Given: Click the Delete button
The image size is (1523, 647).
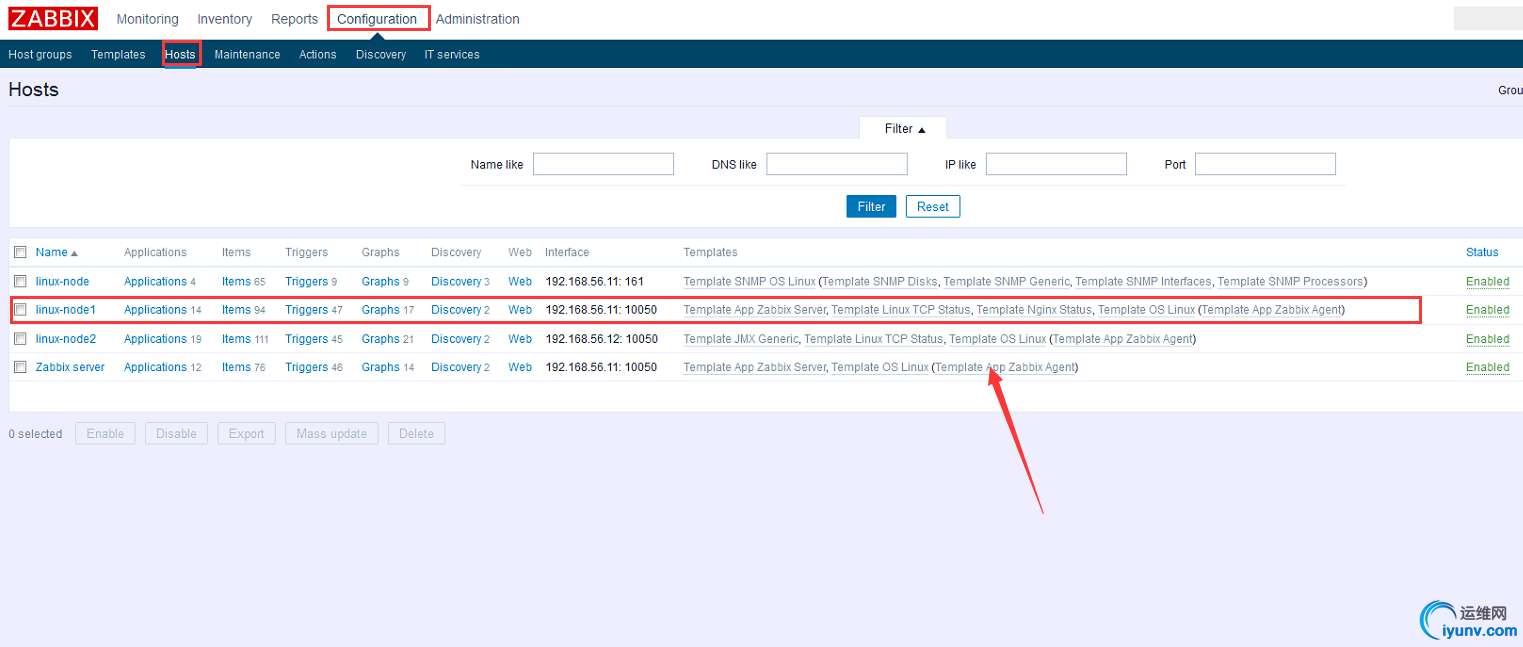Looking at the screenshot, I should pos(416,434).
